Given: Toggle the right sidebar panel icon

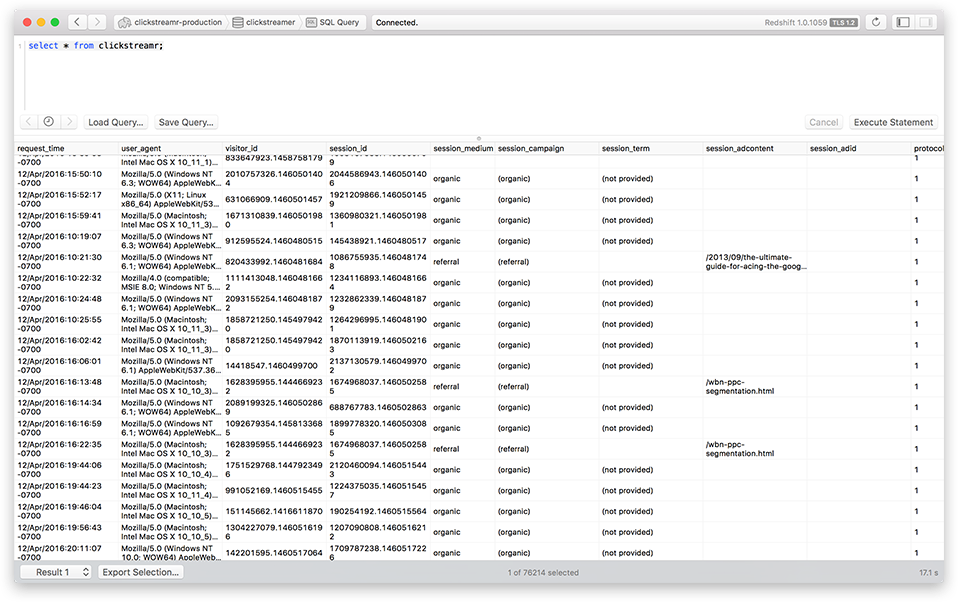Looking at the screenshot, I should click(926, 22).
